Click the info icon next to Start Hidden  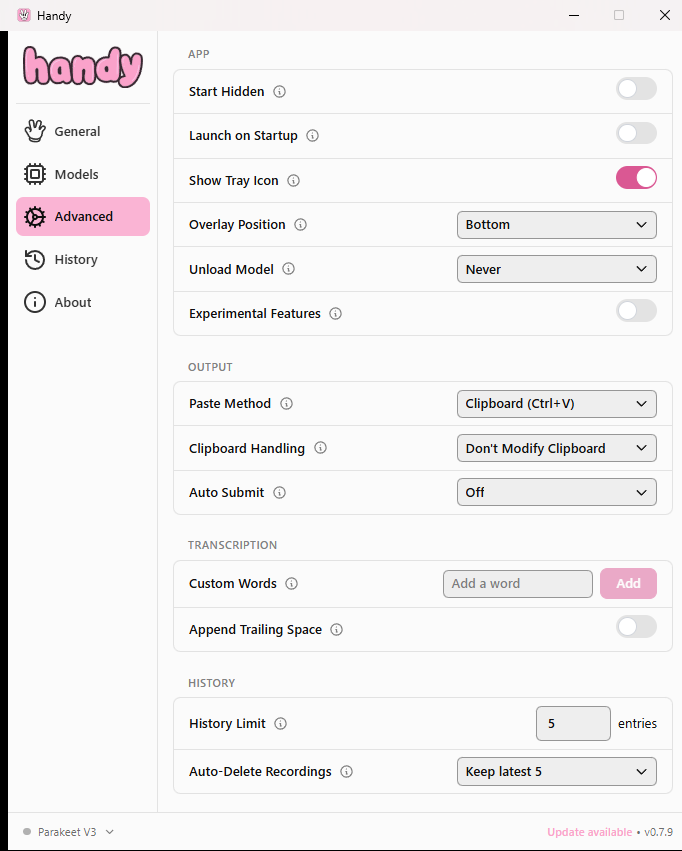coord(280,92)
